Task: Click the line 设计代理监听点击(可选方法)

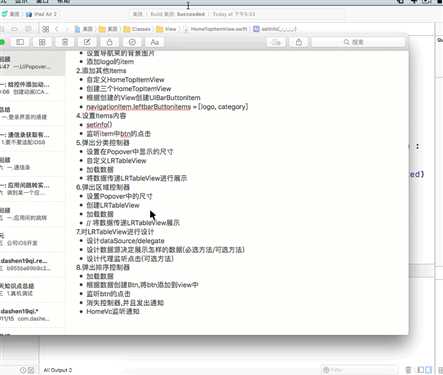Action: click(130, 259)
